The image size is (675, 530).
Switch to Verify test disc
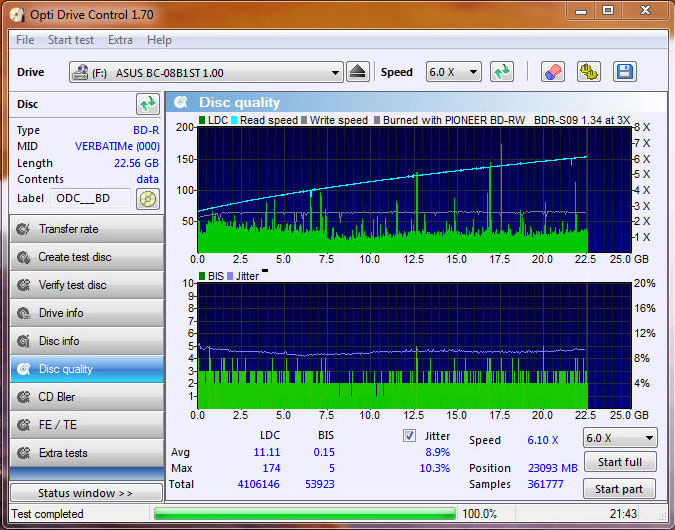tap(87, 285)
